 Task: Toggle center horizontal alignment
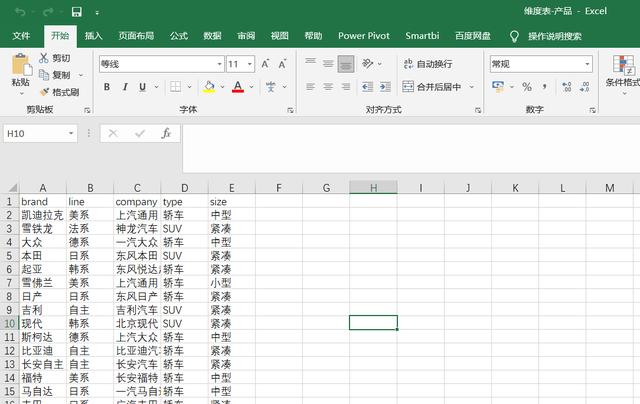pyautogui.click(x=328, y=87)
